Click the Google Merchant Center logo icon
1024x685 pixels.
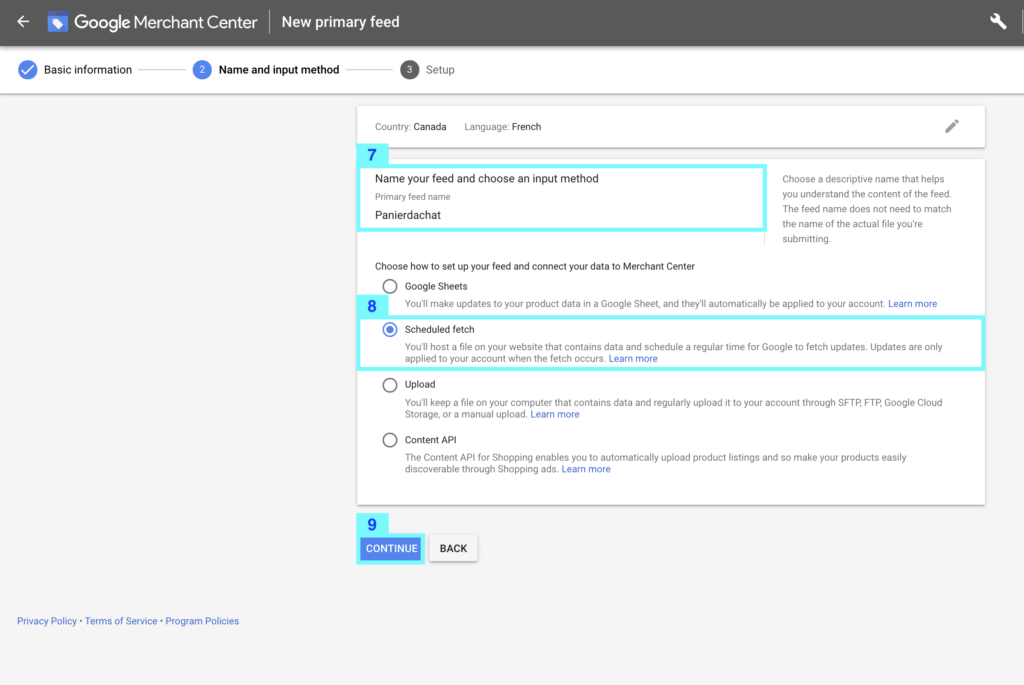tap(58, 21)
